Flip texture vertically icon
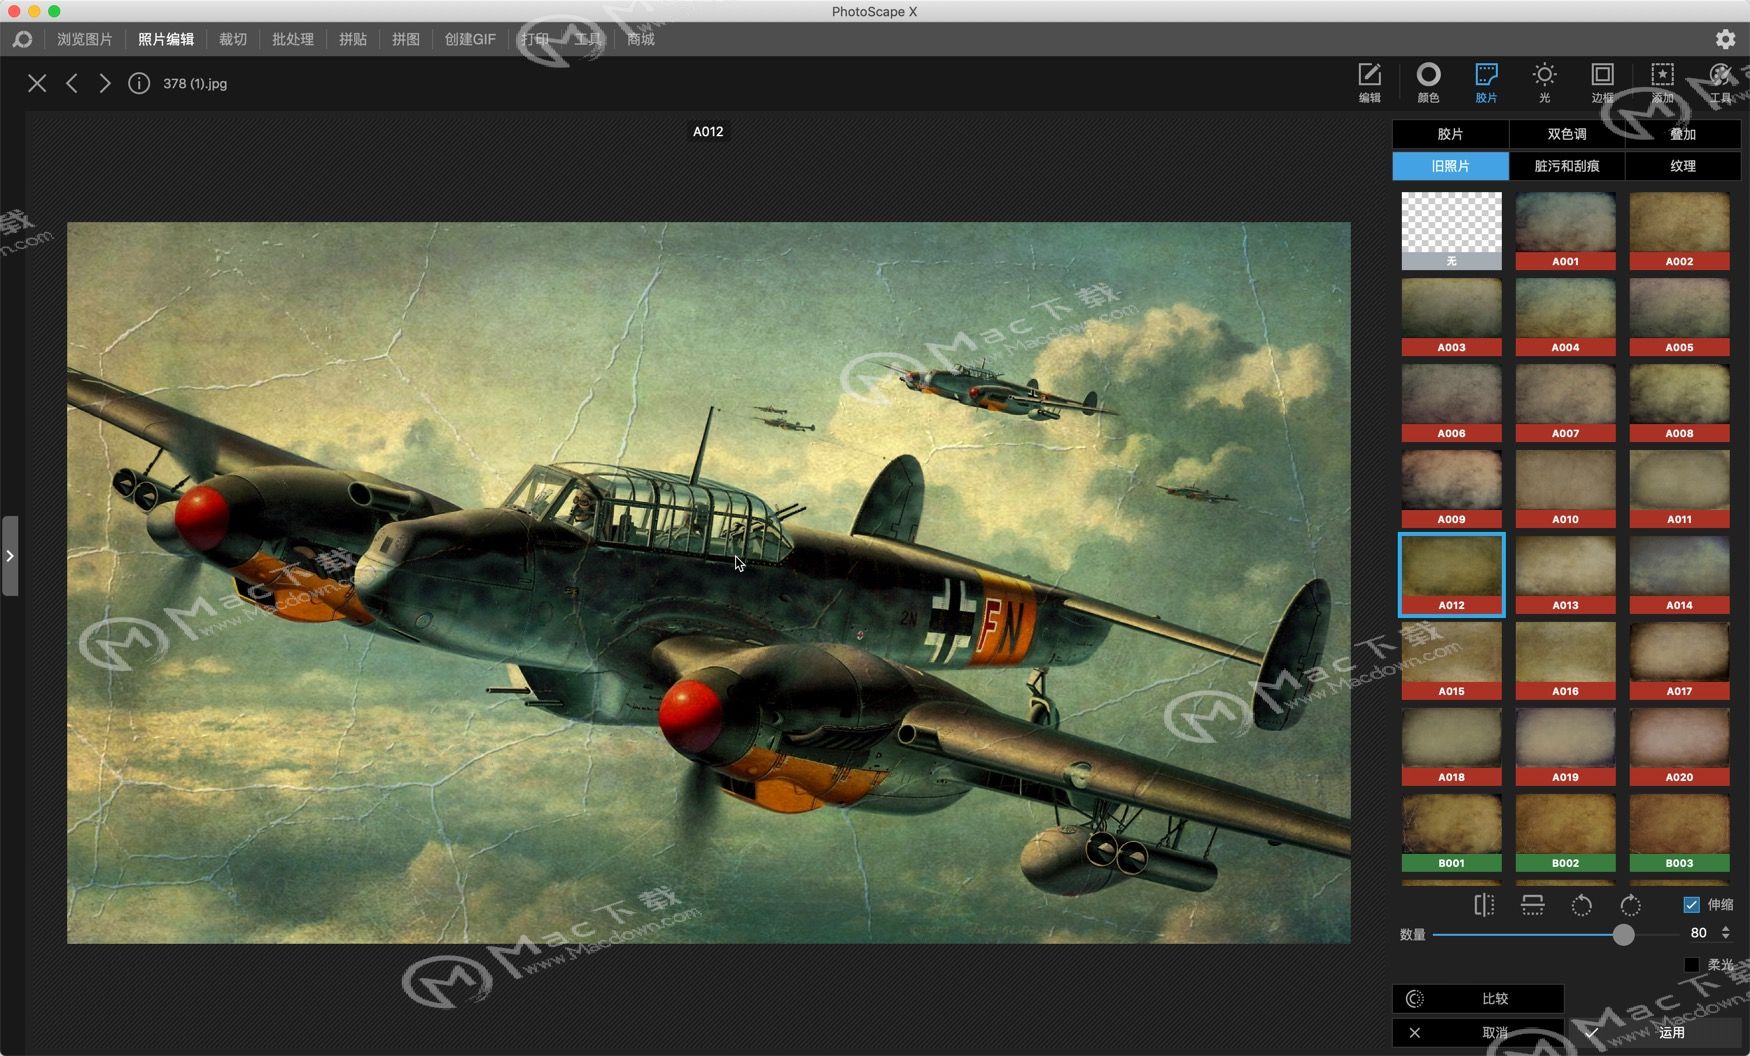The image size is (1750, 1056). pos(1532,905)
